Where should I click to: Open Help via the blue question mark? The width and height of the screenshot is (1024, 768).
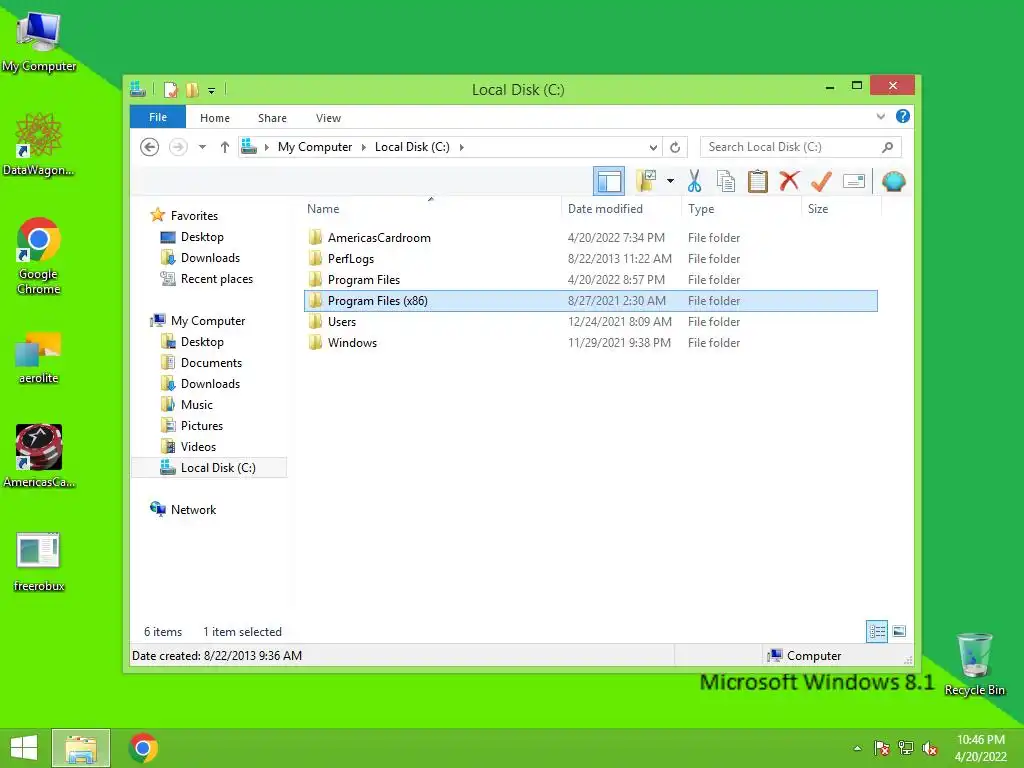(x=903, y=116)
